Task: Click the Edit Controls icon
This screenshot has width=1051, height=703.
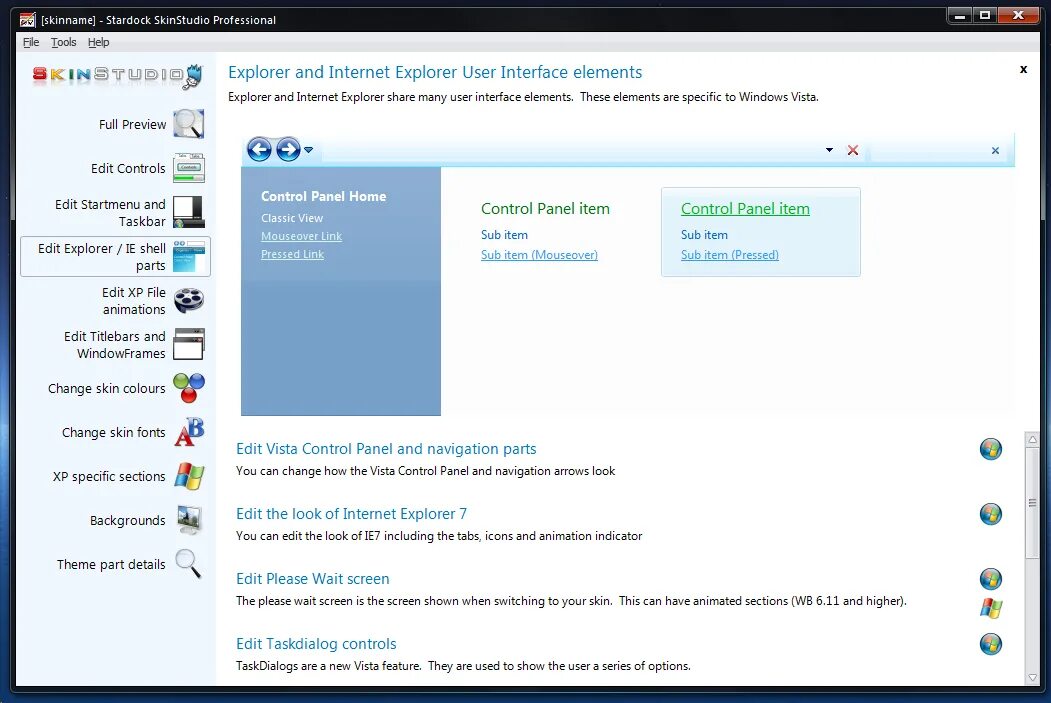Action: click(189, 168)
